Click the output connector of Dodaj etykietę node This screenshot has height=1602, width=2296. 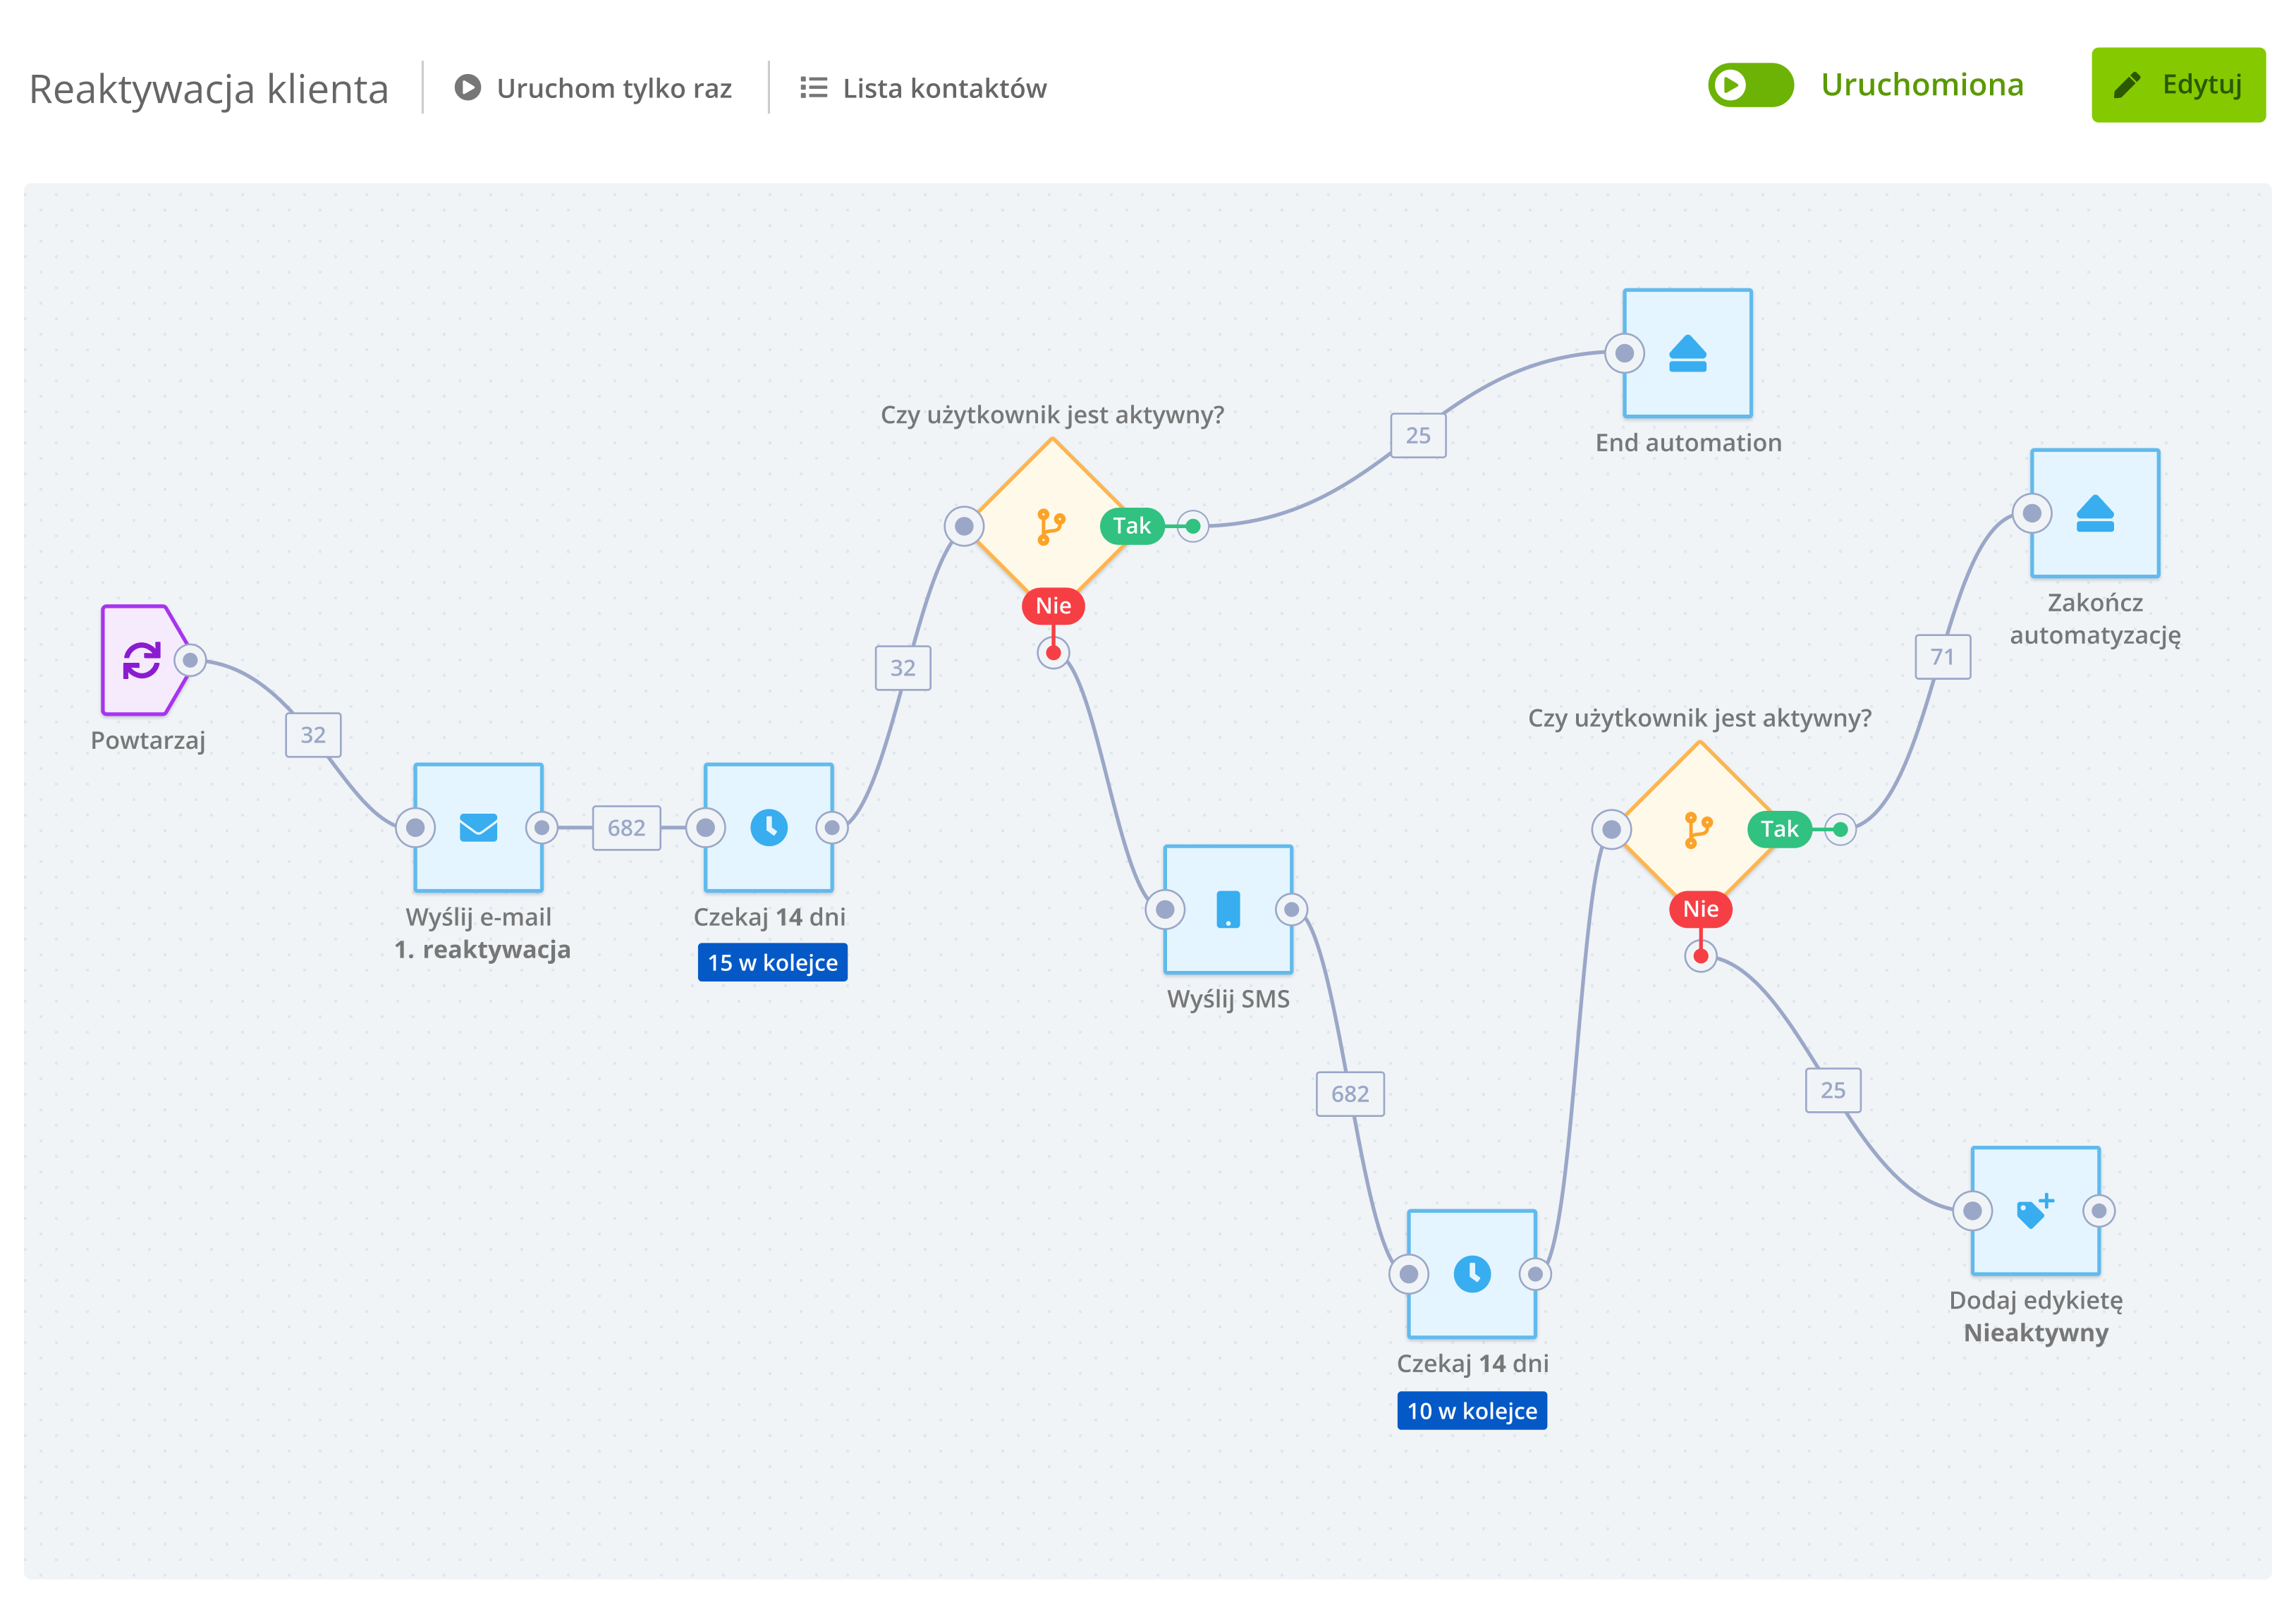[2098, 1211]
